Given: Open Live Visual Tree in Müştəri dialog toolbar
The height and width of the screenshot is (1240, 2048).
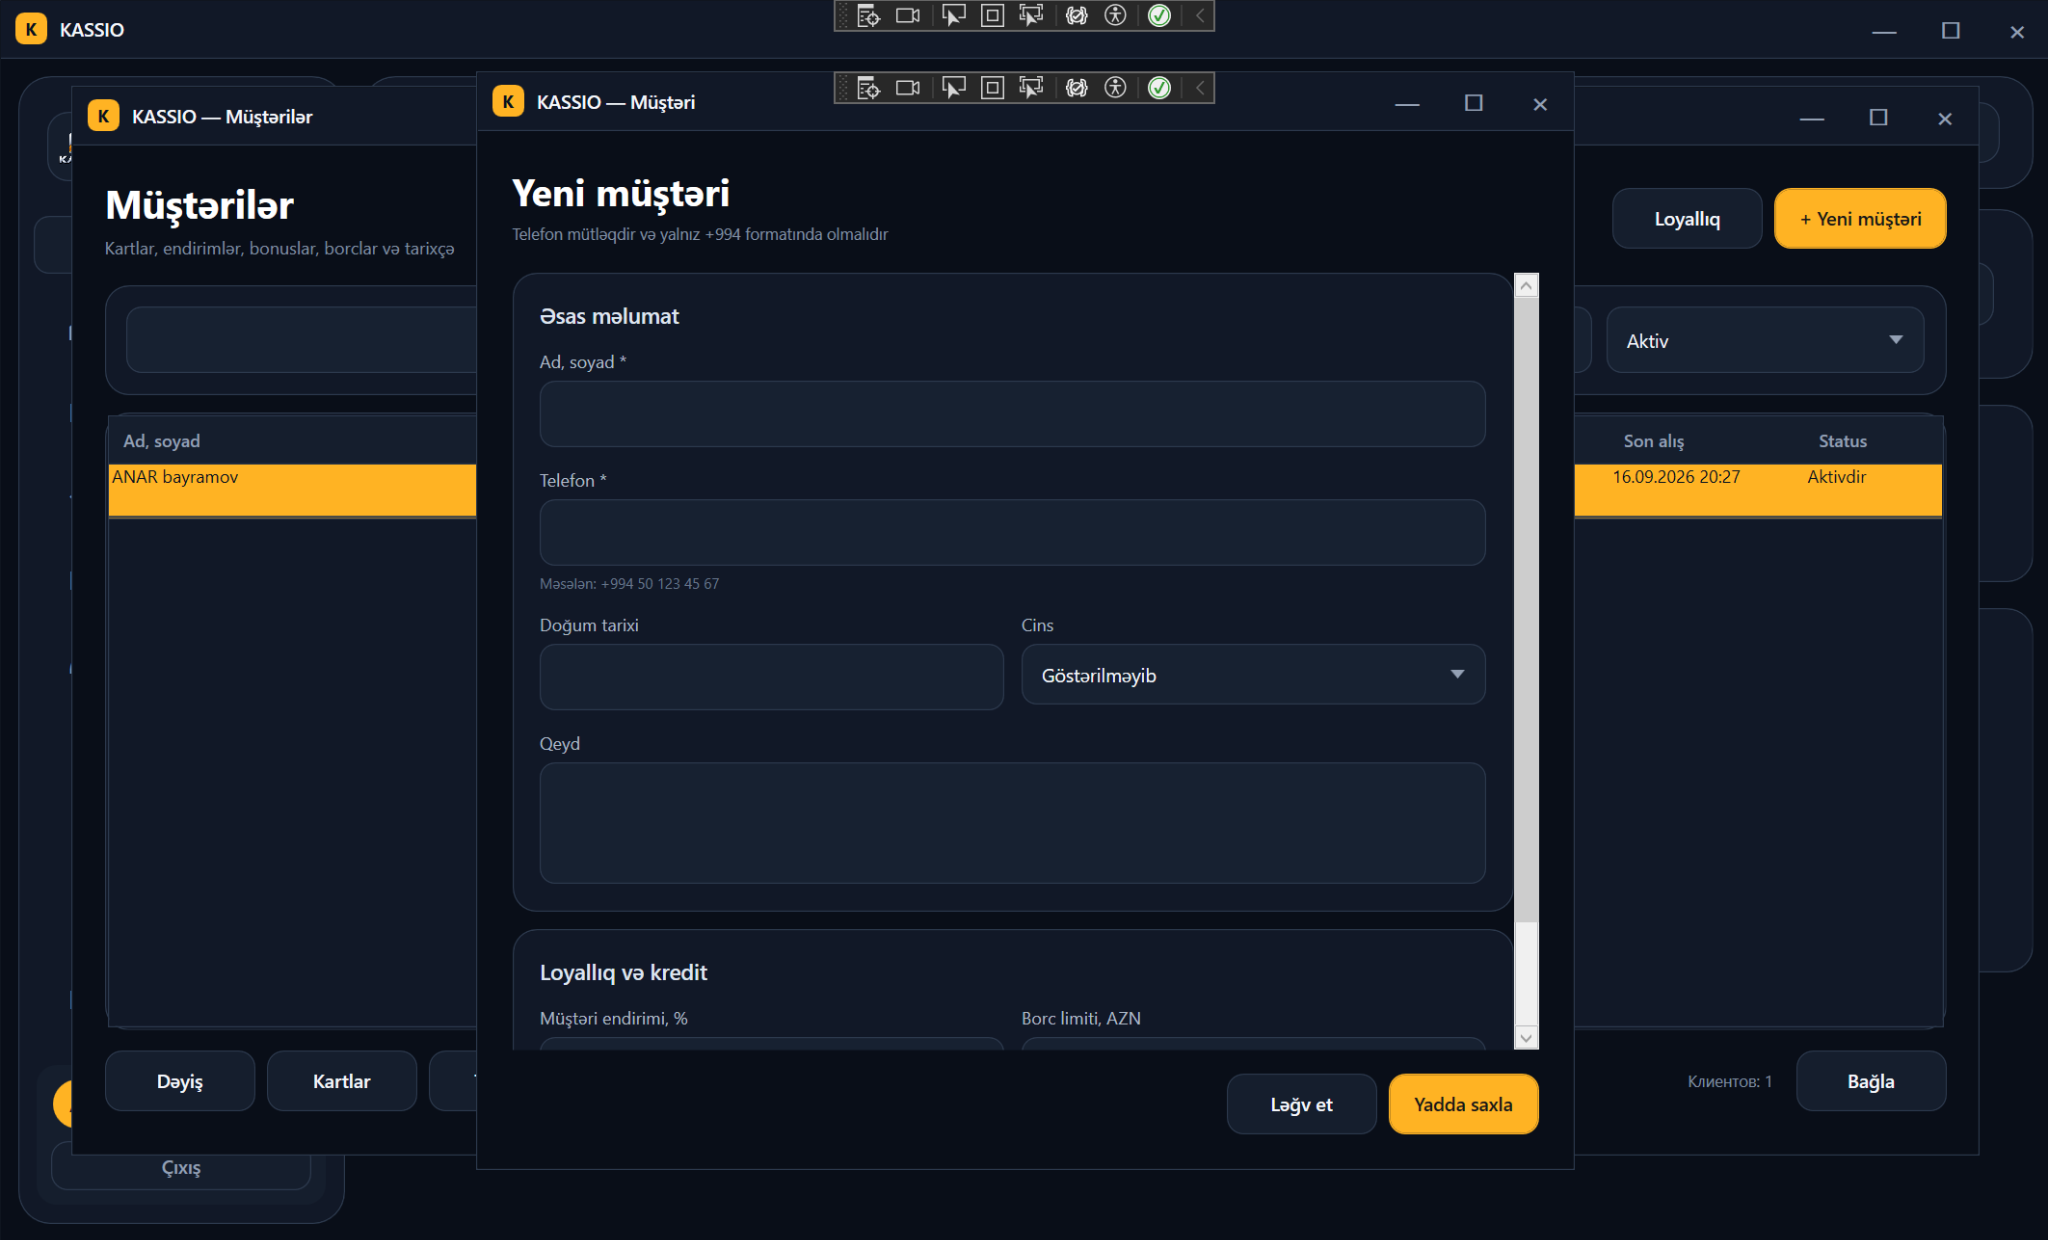Looking at the screenshot, I should (x=868, y=88).
